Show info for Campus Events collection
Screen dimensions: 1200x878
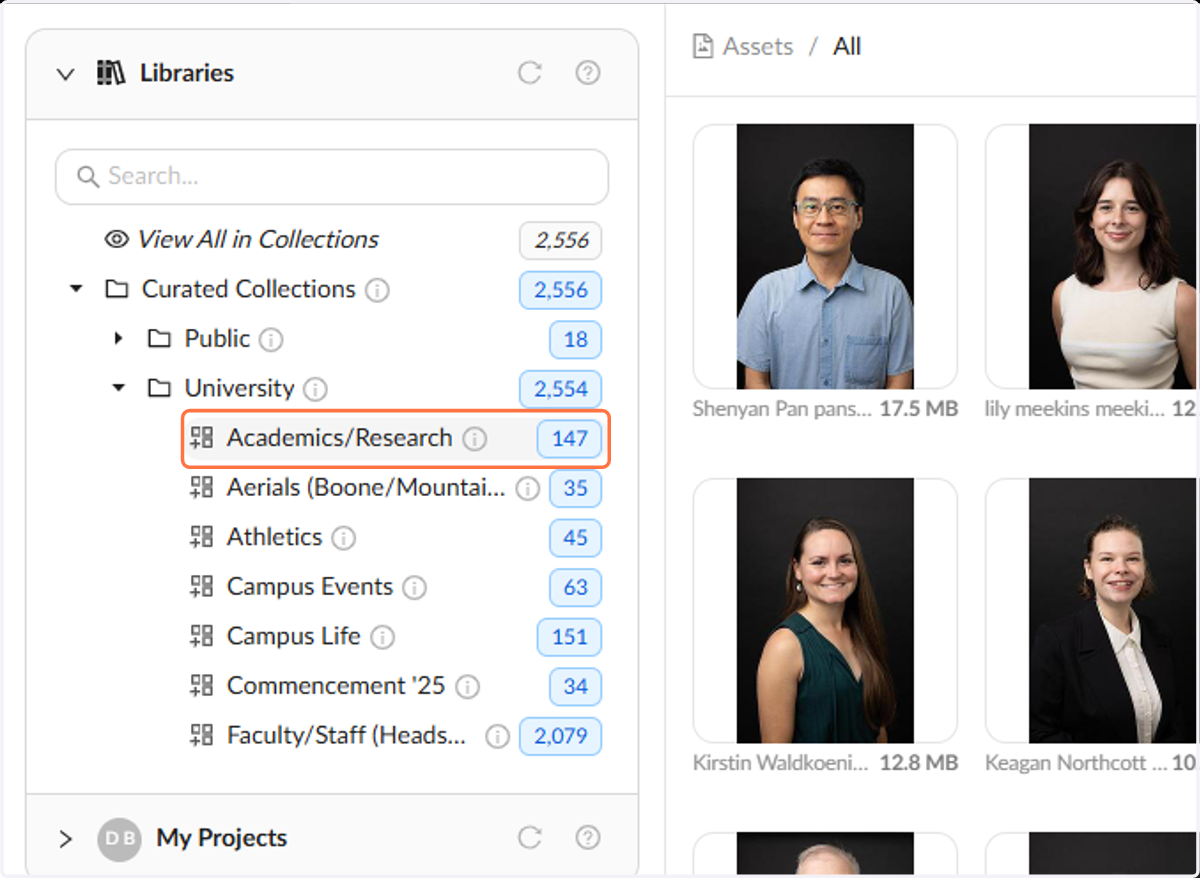point(414,588)
